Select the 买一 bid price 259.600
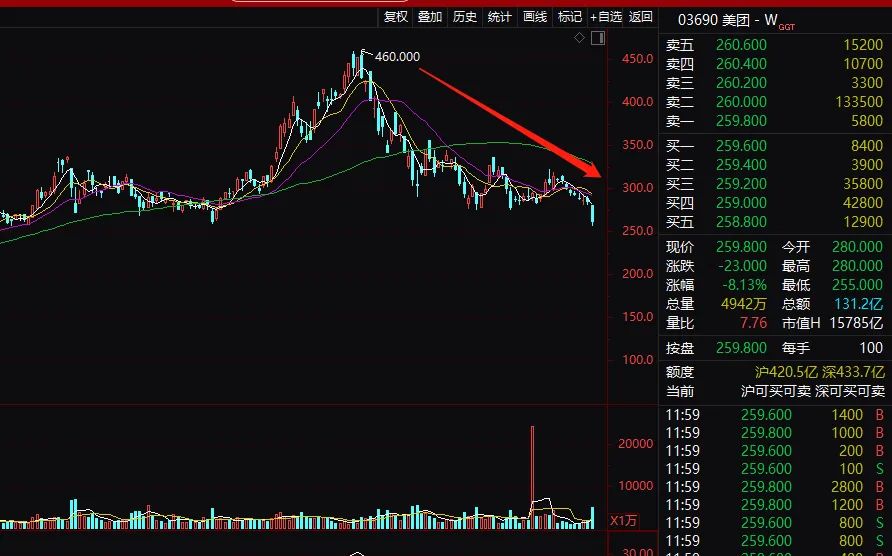The image size is (892, 556). [x=741, y=146]
